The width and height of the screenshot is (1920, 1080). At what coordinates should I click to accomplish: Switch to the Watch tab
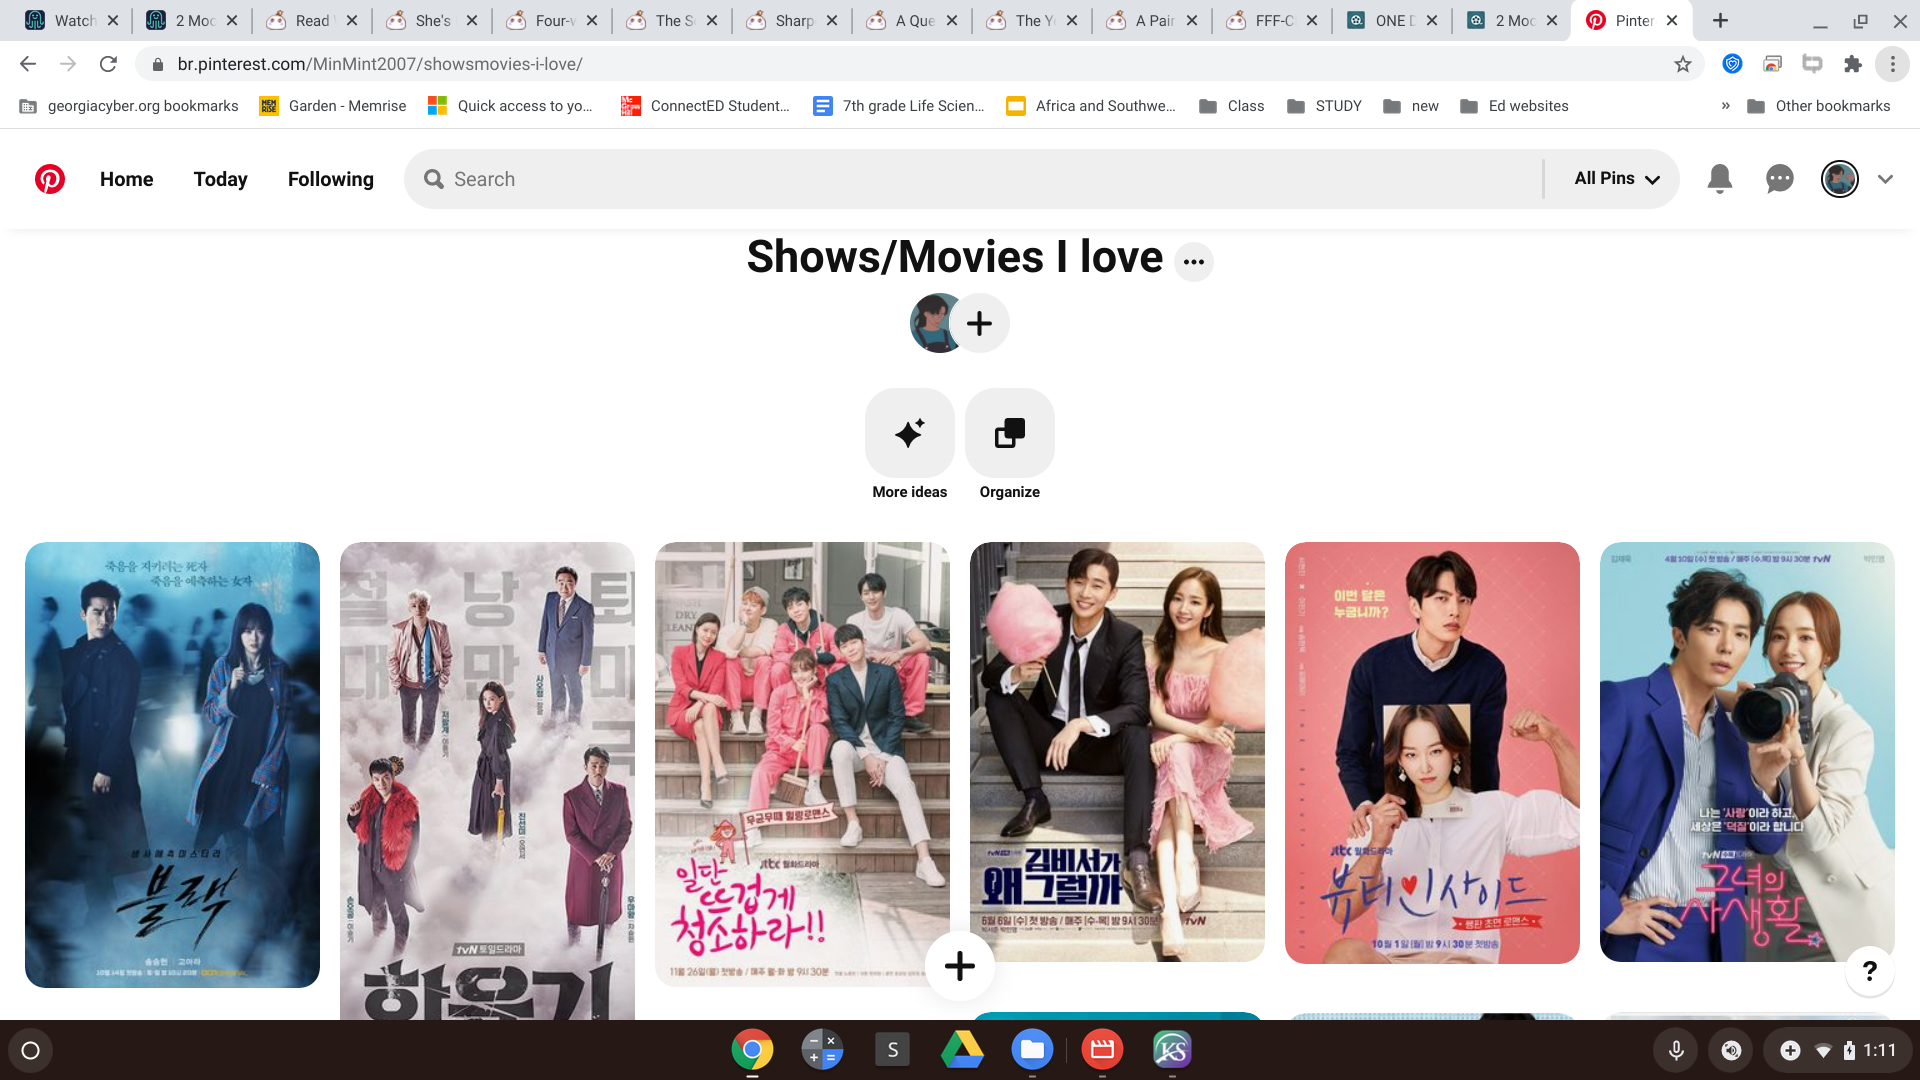72,20
